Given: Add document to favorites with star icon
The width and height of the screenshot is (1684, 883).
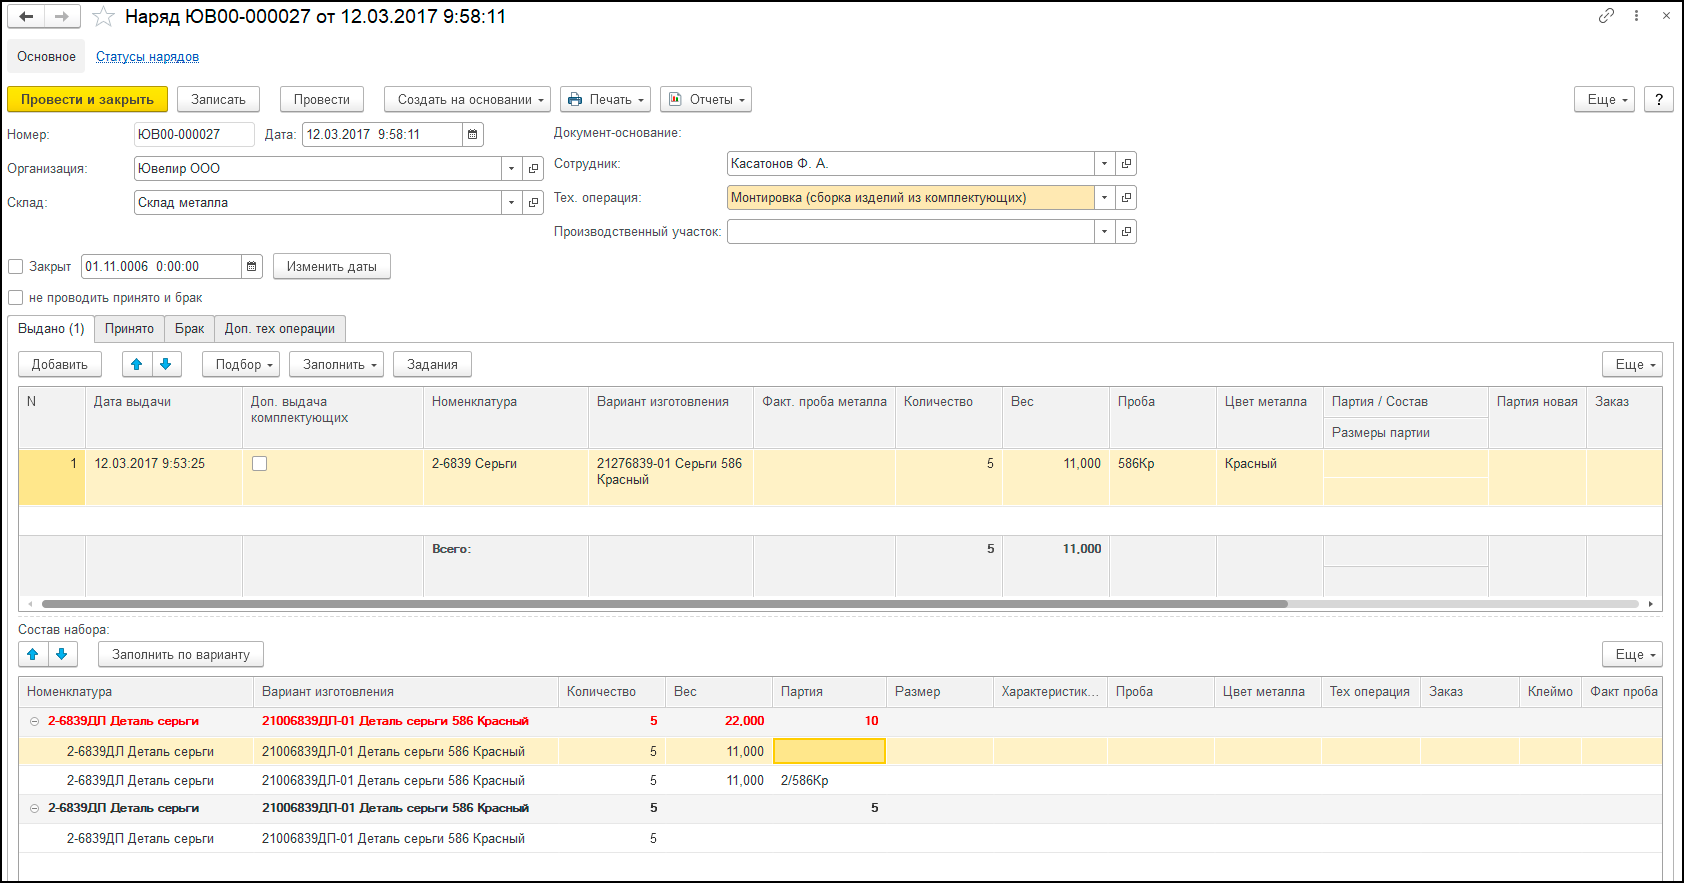Looking at the screenshot, I should [103, 17].
